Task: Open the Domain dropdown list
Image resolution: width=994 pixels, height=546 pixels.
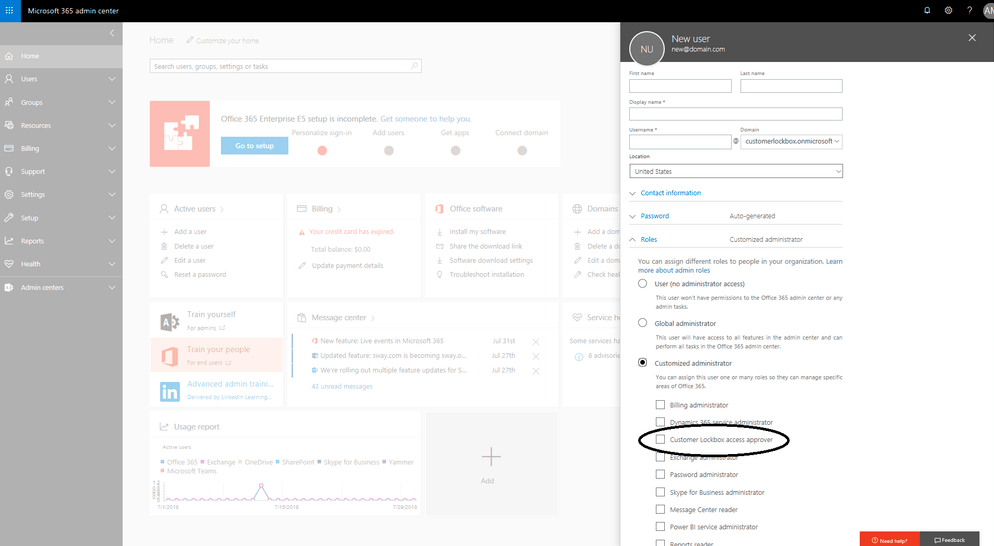Action: 792,142
